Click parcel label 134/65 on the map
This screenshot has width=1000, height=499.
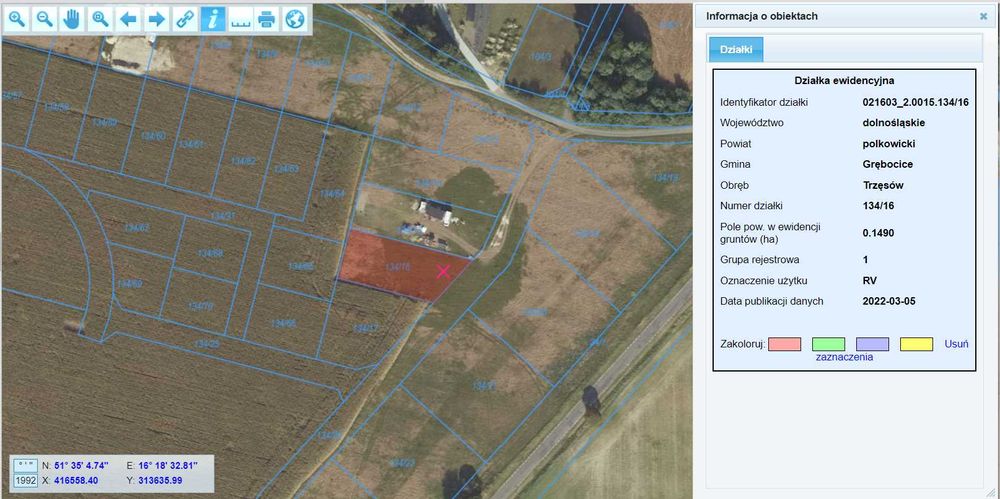(x=300, y=266)
